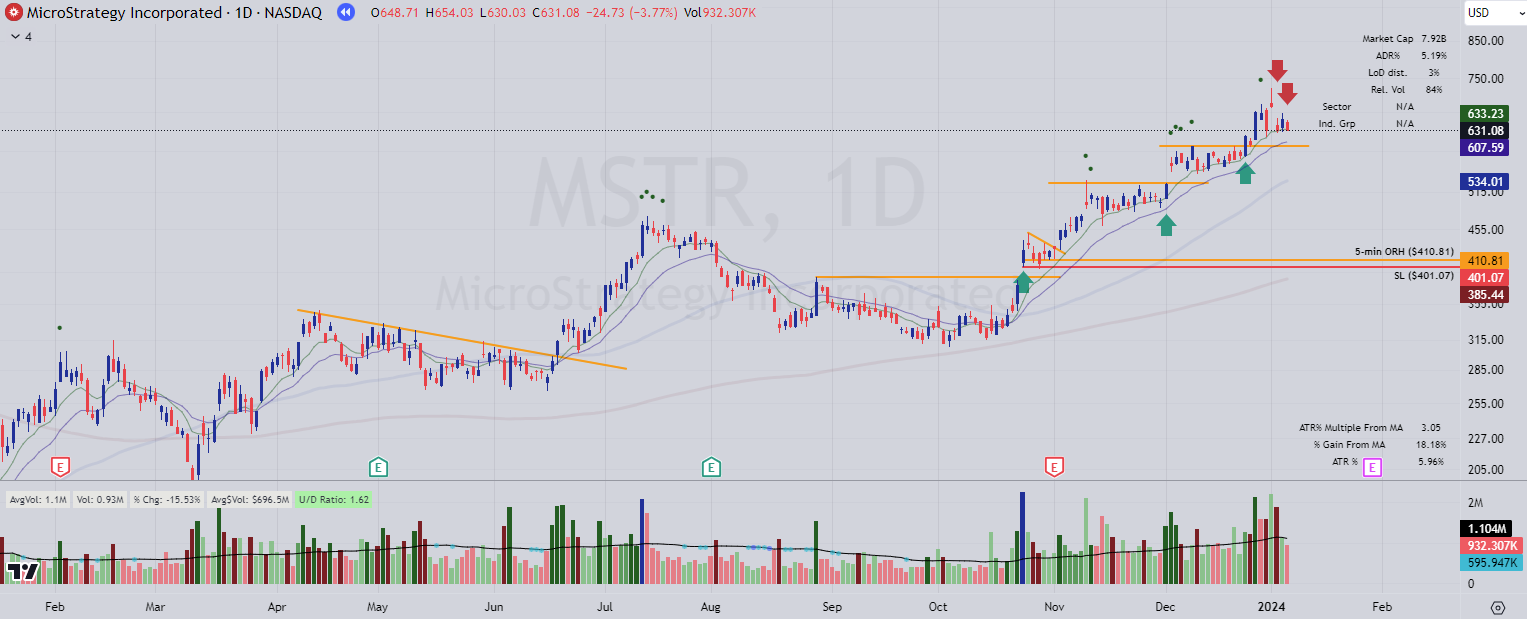
Task: Click the Avg$Vol: $696.5M label
Action: [252, 499]
